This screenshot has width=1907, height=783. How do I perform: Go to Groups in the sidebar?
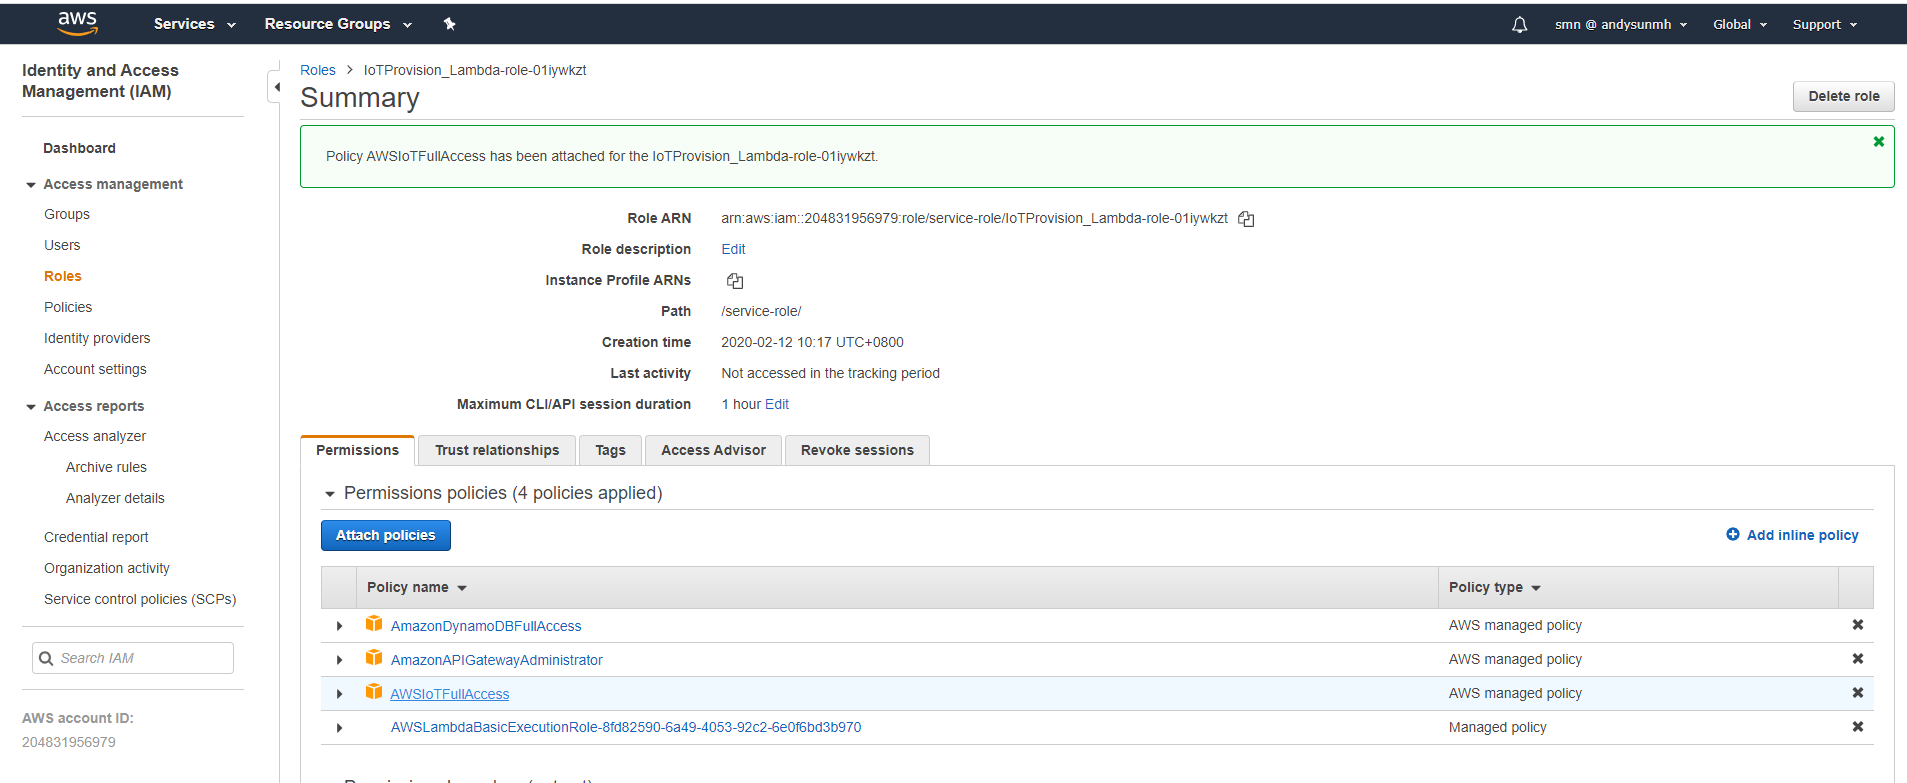click(67, 214)
